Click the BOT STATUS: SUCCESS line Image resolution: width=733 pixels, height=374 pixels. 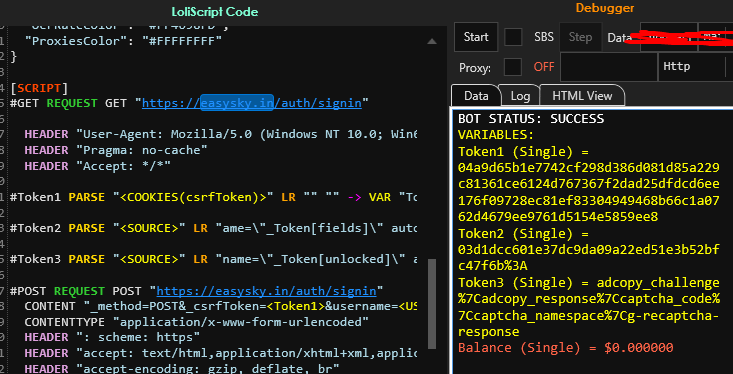[x=531, y=119]
